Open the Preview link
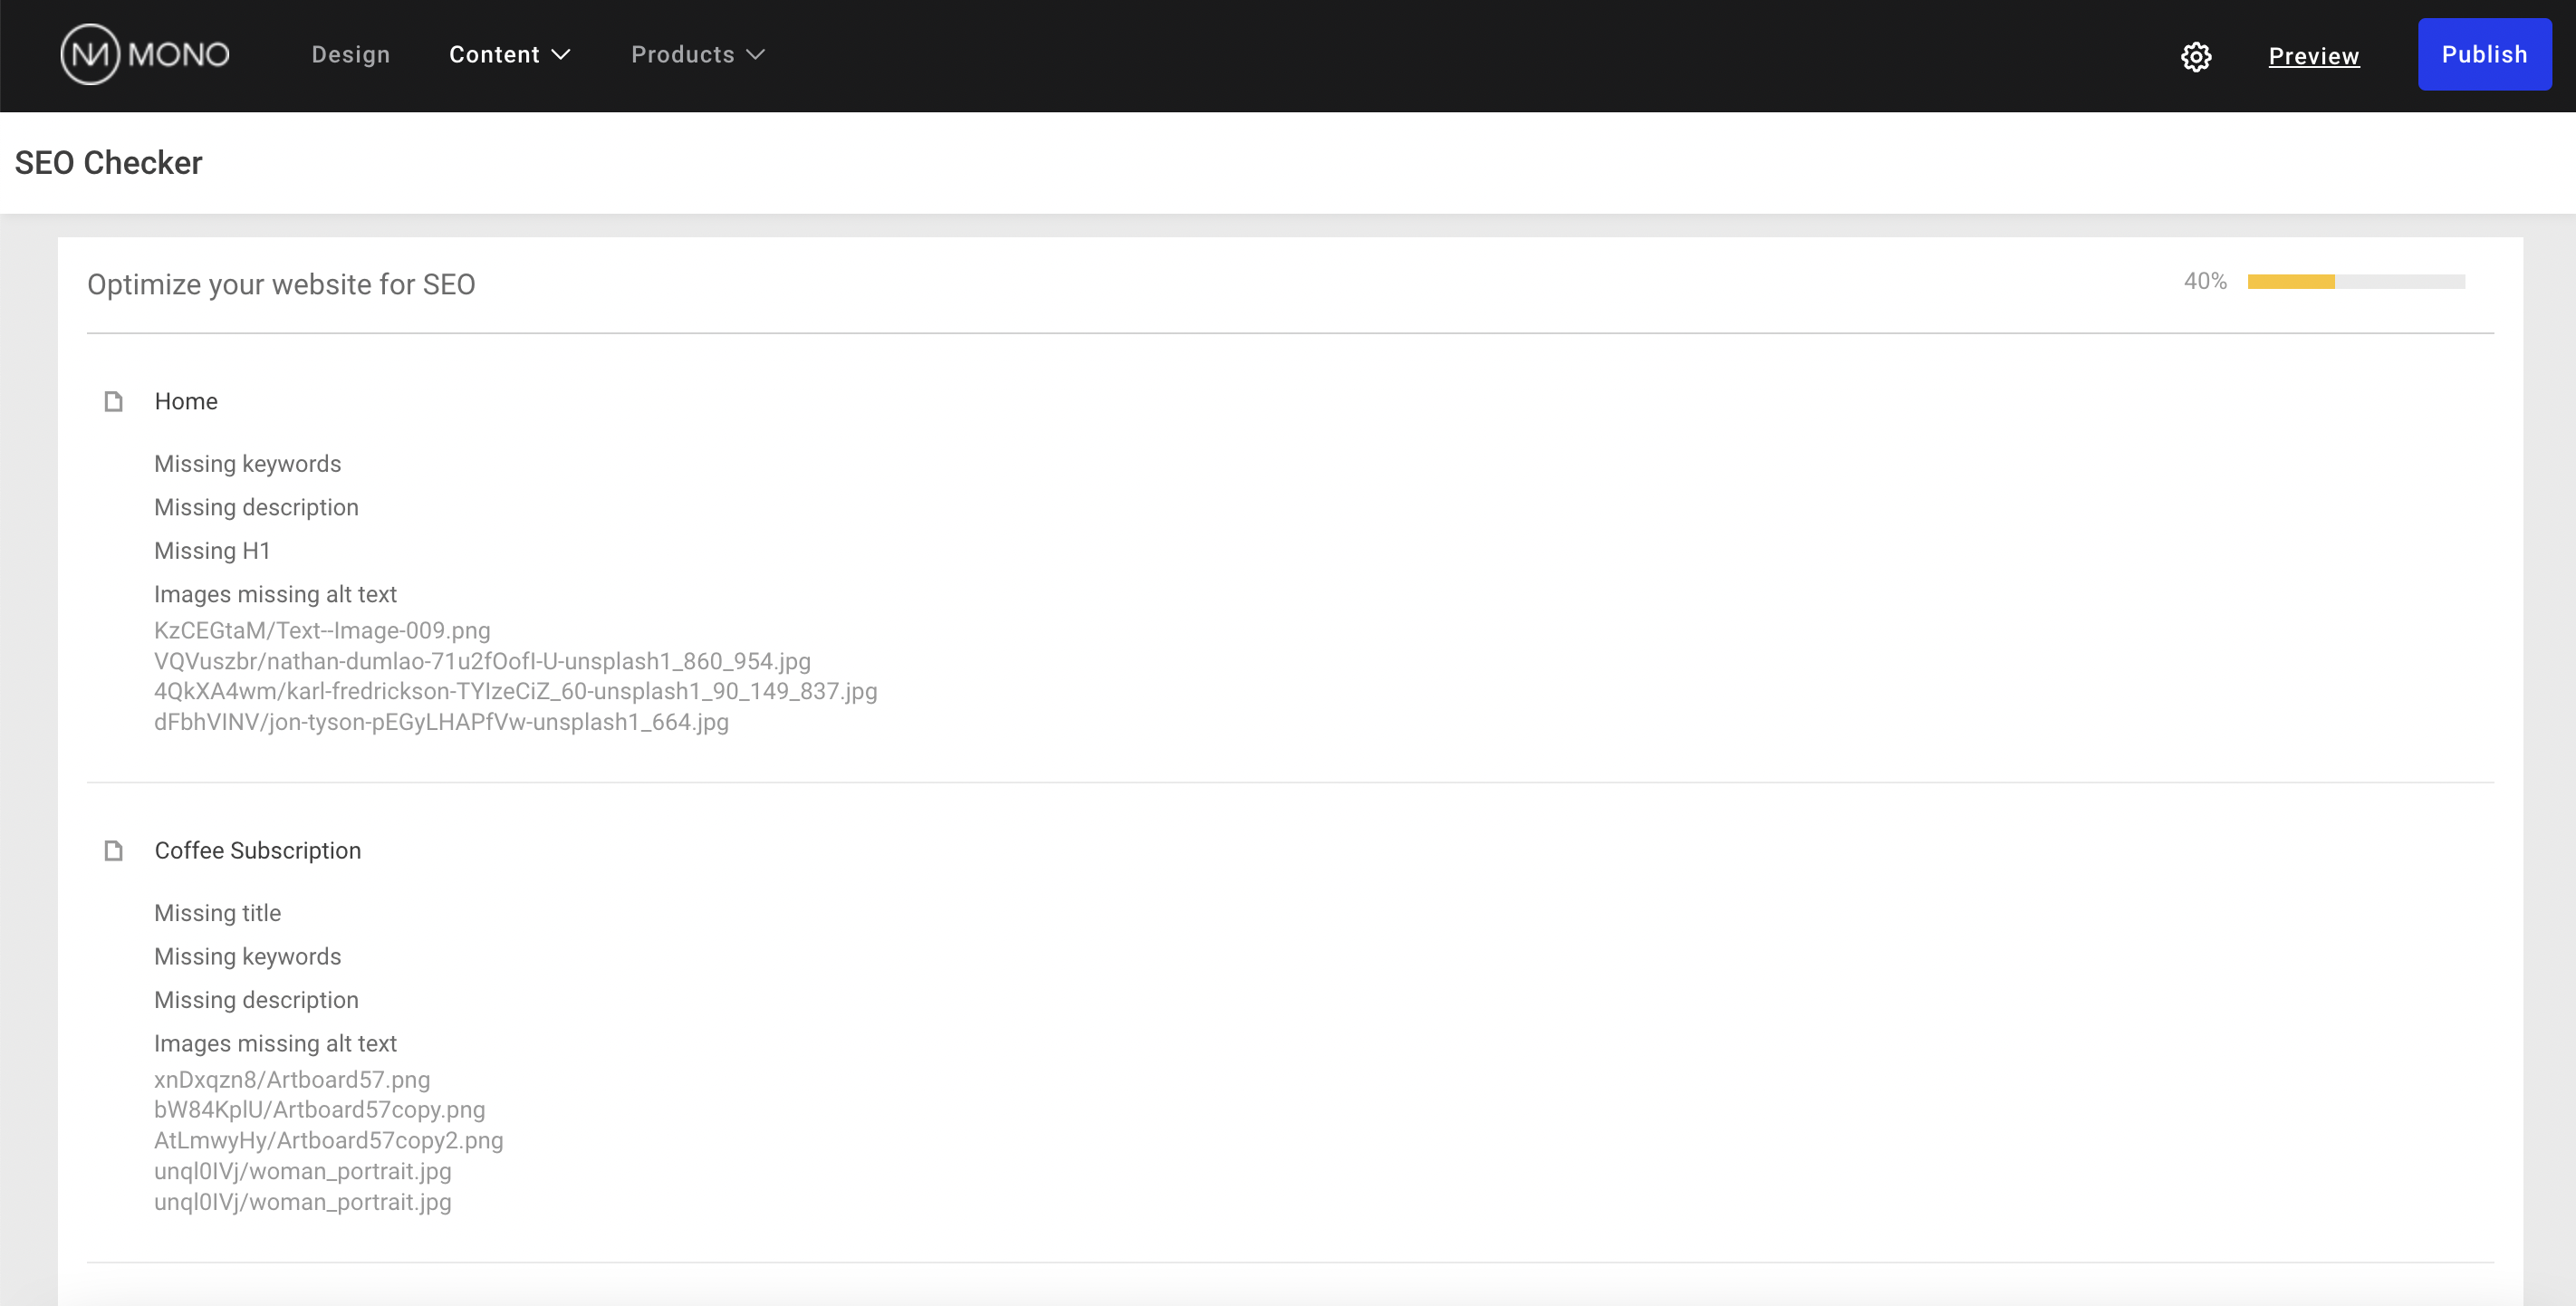This screenshot has height=1306, width=2576. click(2314, 56)
